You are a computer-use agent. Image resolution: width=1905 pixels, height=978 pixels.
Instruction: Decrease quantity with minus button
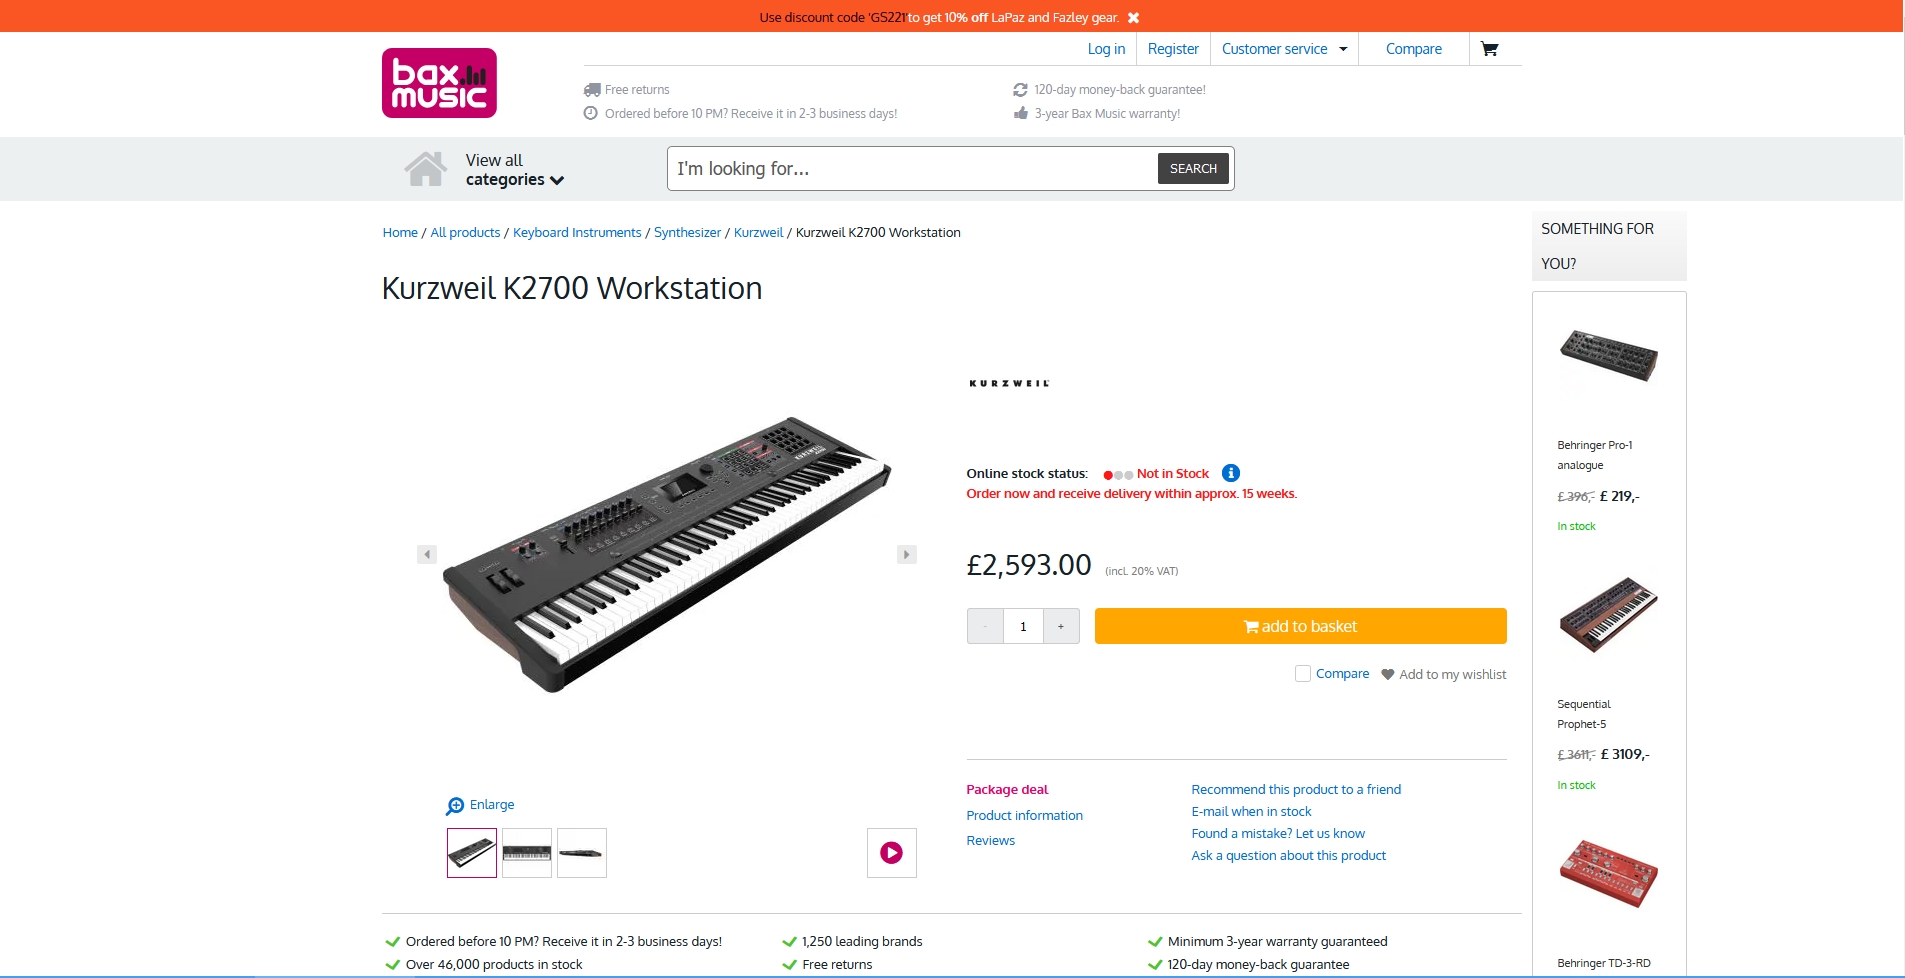pos(985,626)
